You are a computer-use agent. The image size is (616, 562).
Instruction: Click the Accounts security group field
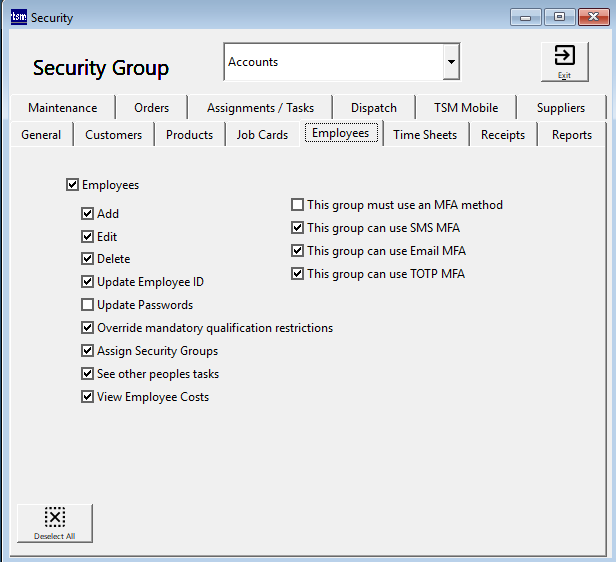332,62
